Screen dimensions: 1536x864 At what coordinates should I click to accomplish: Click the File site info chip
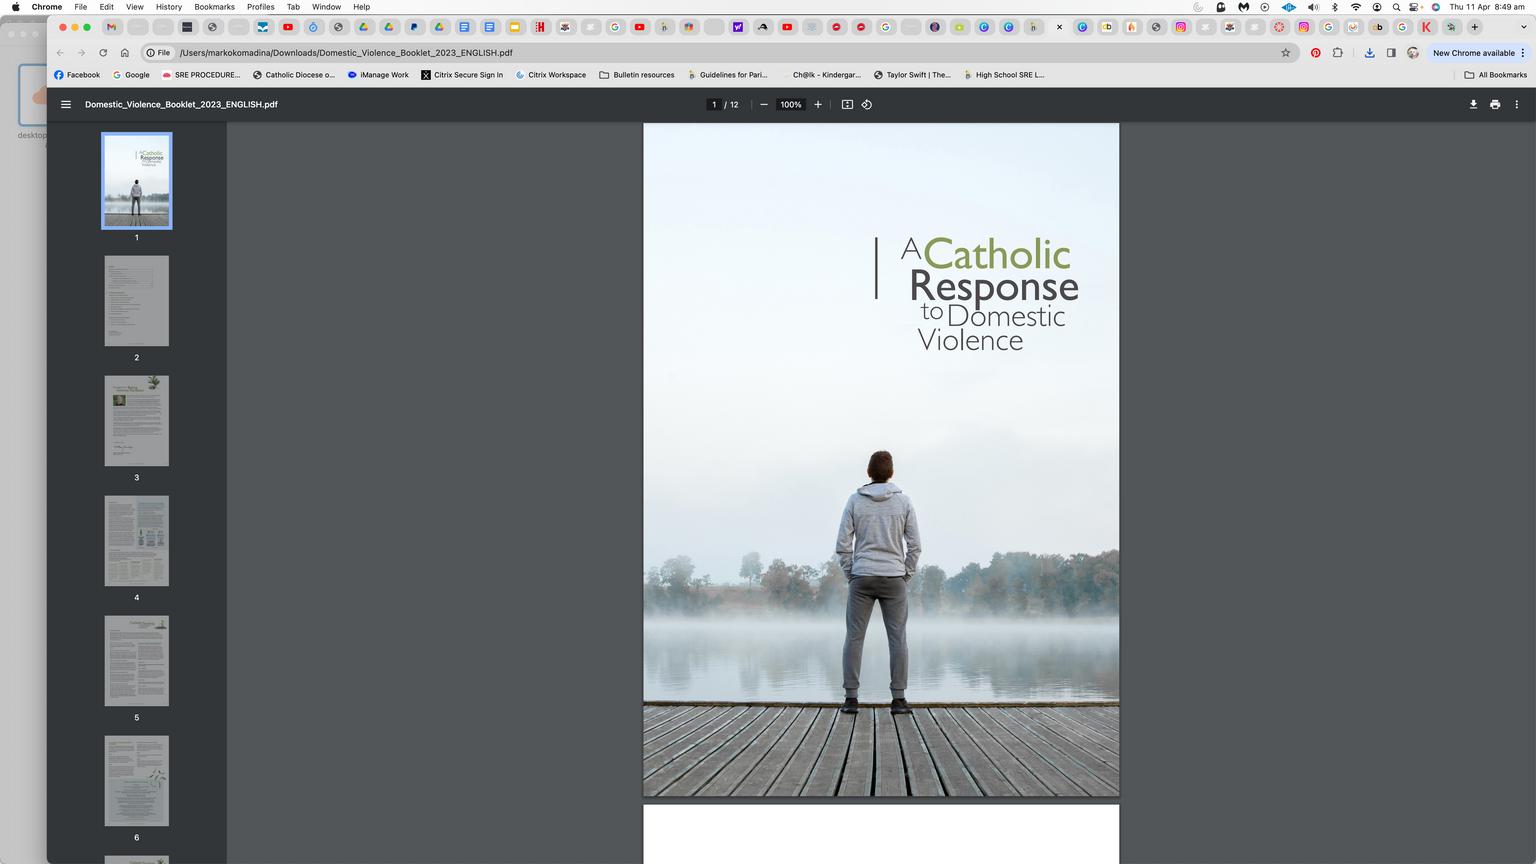click(158, 53)
